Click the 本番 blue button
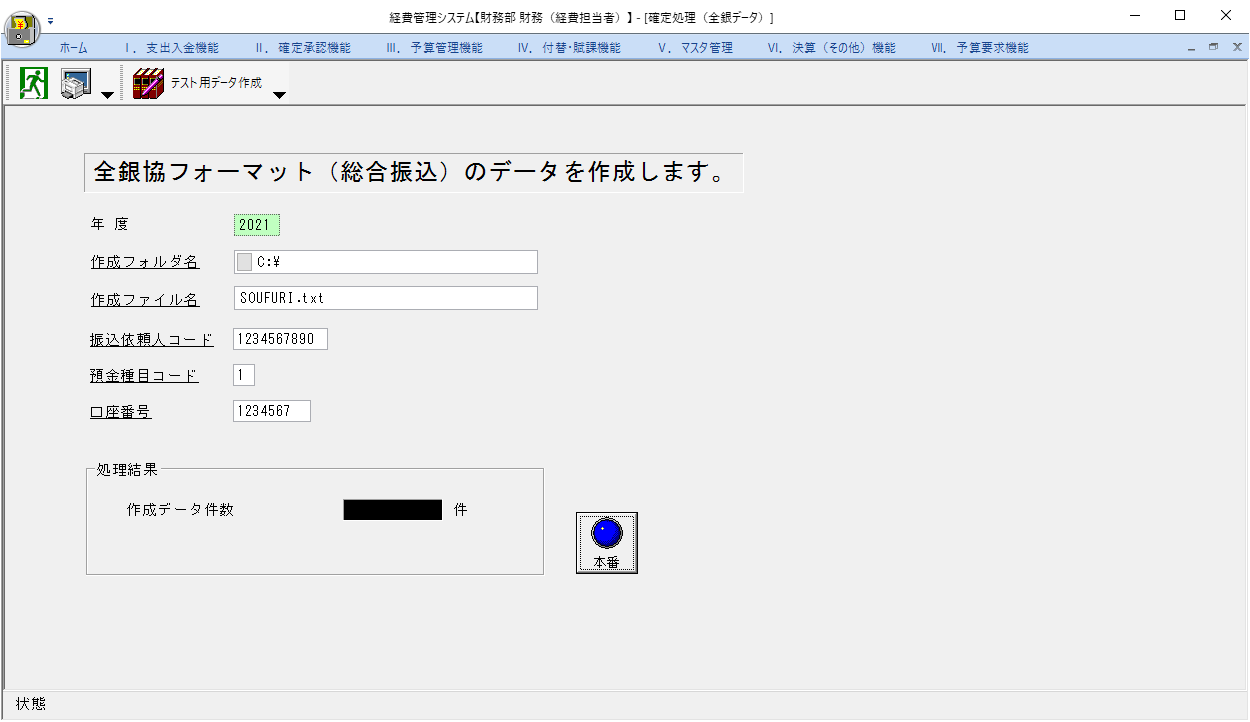 (607, 543)
